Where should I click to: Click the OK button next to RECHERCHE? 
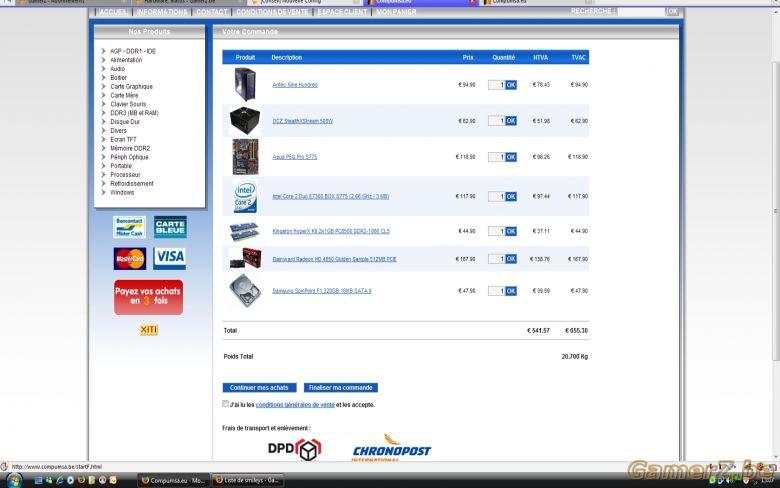click(673, 11)
